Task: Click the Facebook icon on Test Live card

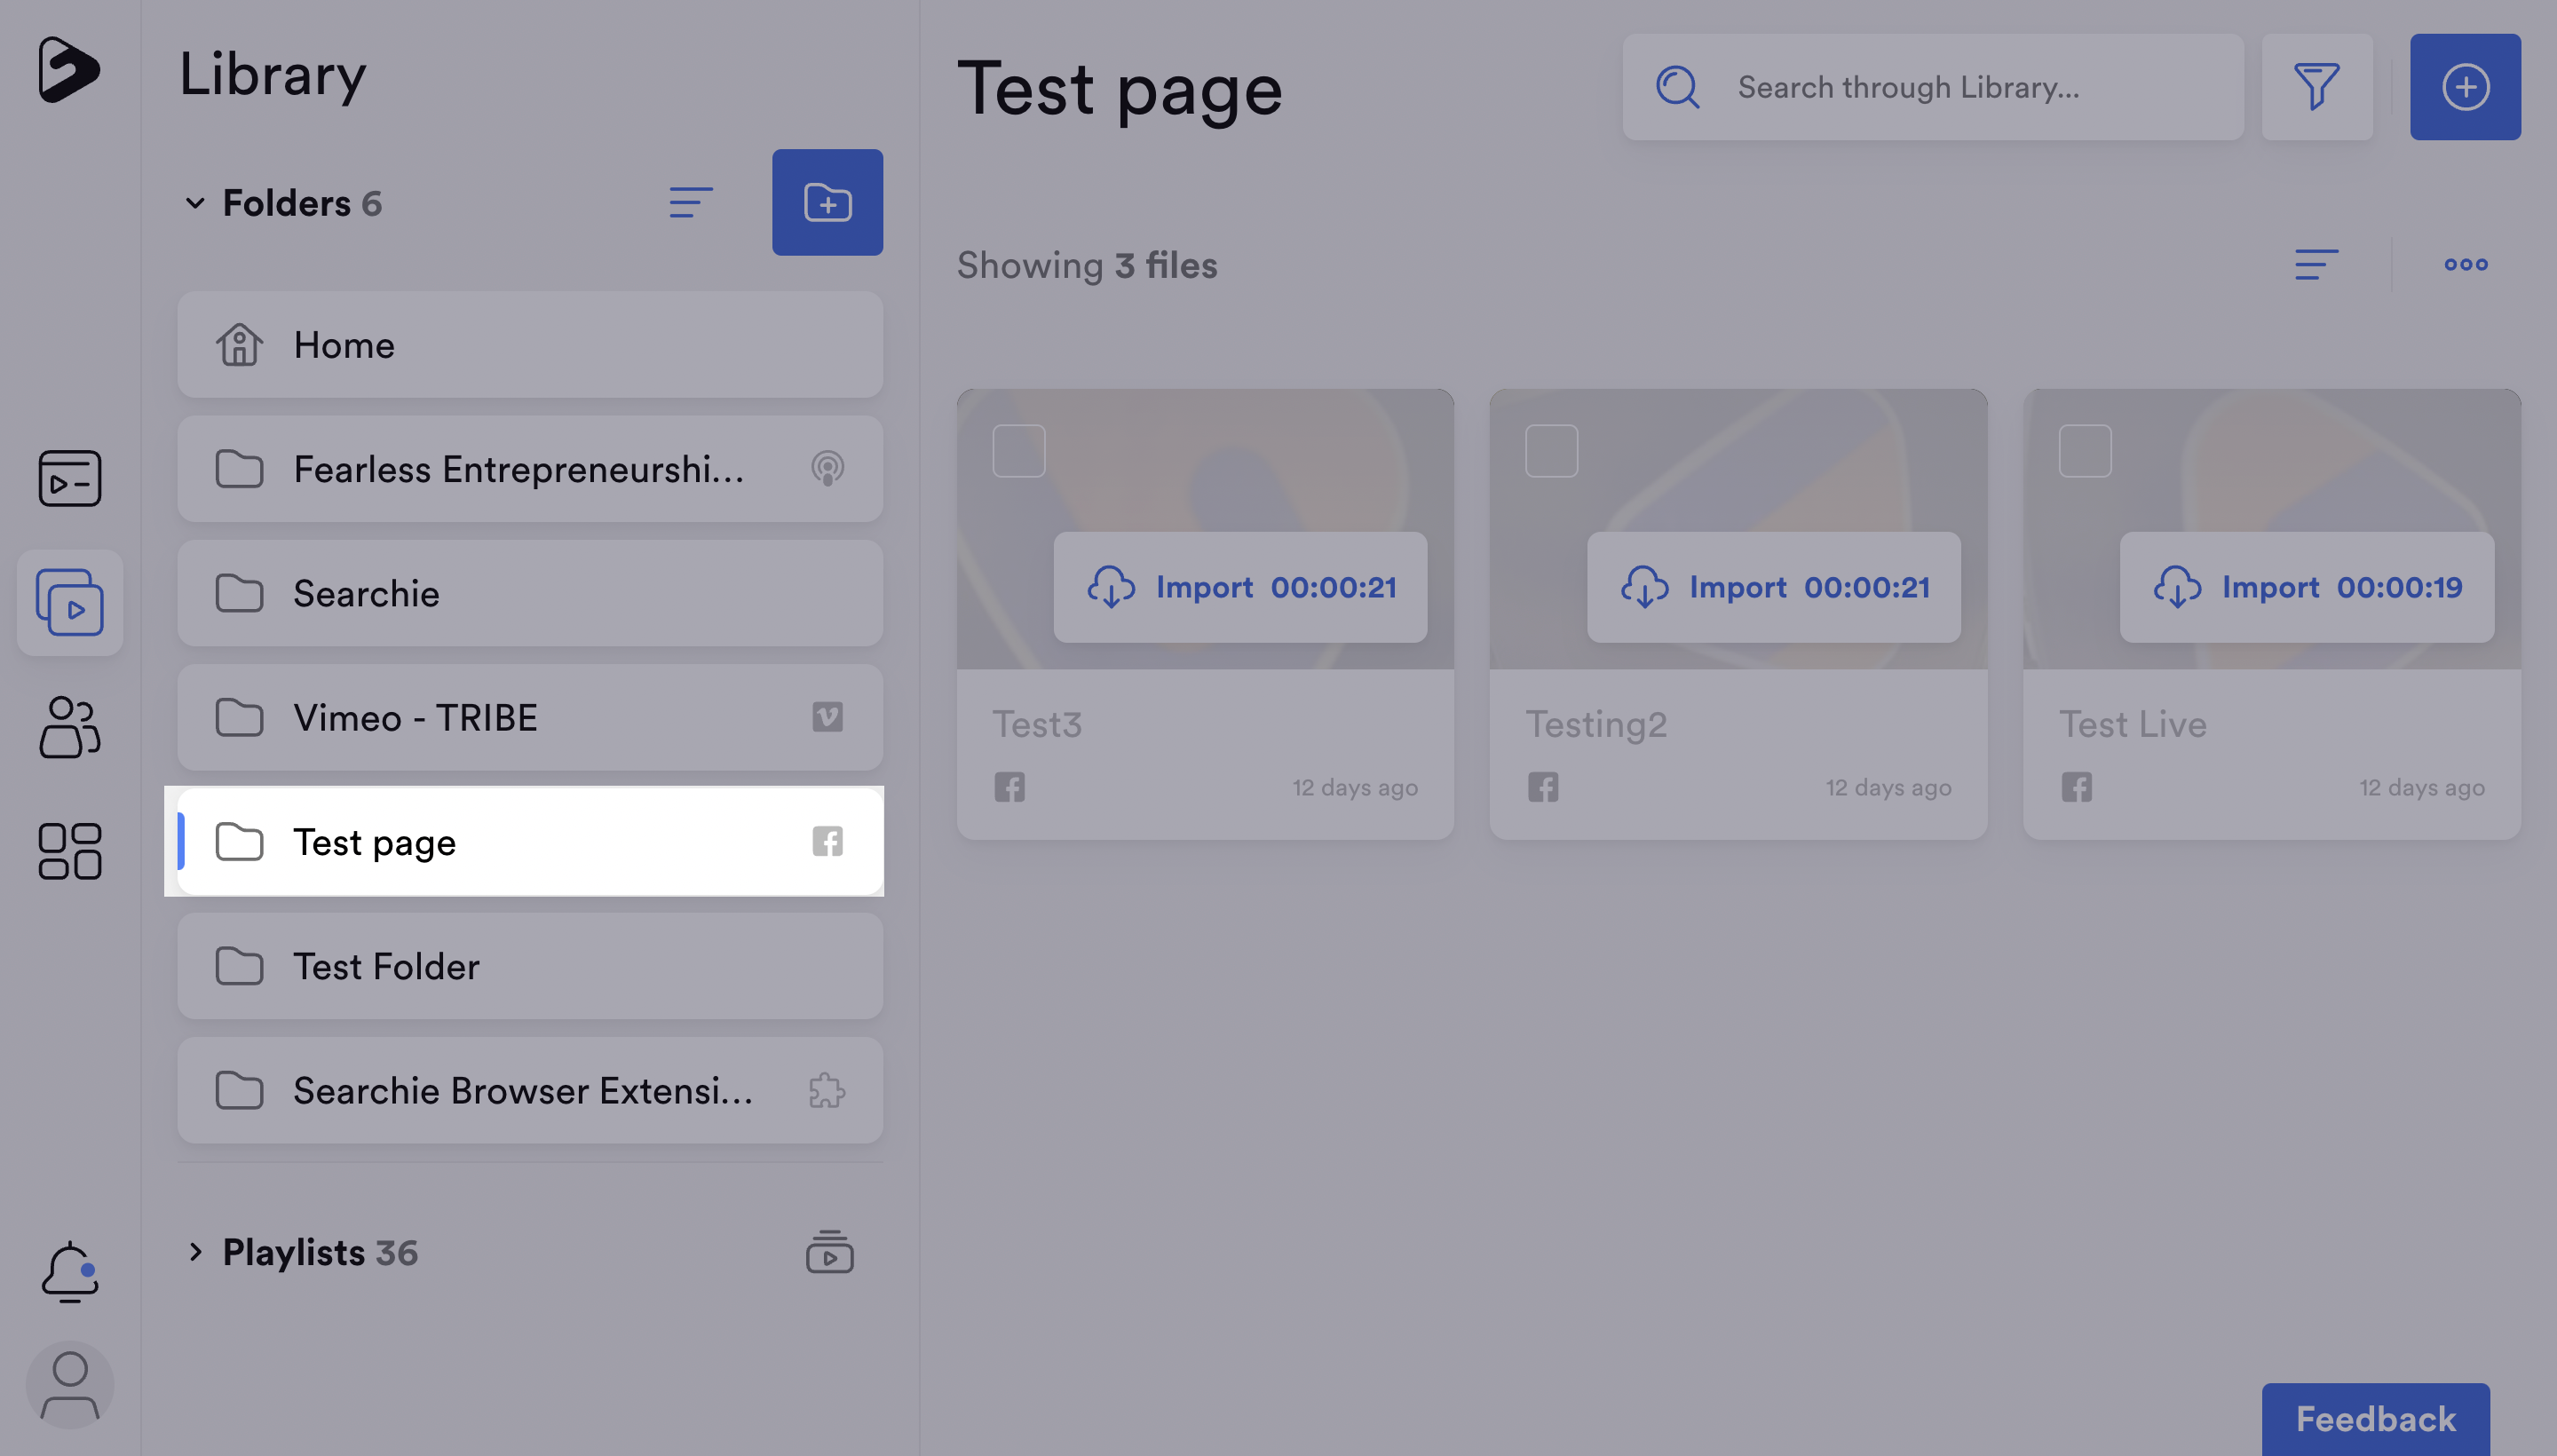Action: [x=2077, y=787]
